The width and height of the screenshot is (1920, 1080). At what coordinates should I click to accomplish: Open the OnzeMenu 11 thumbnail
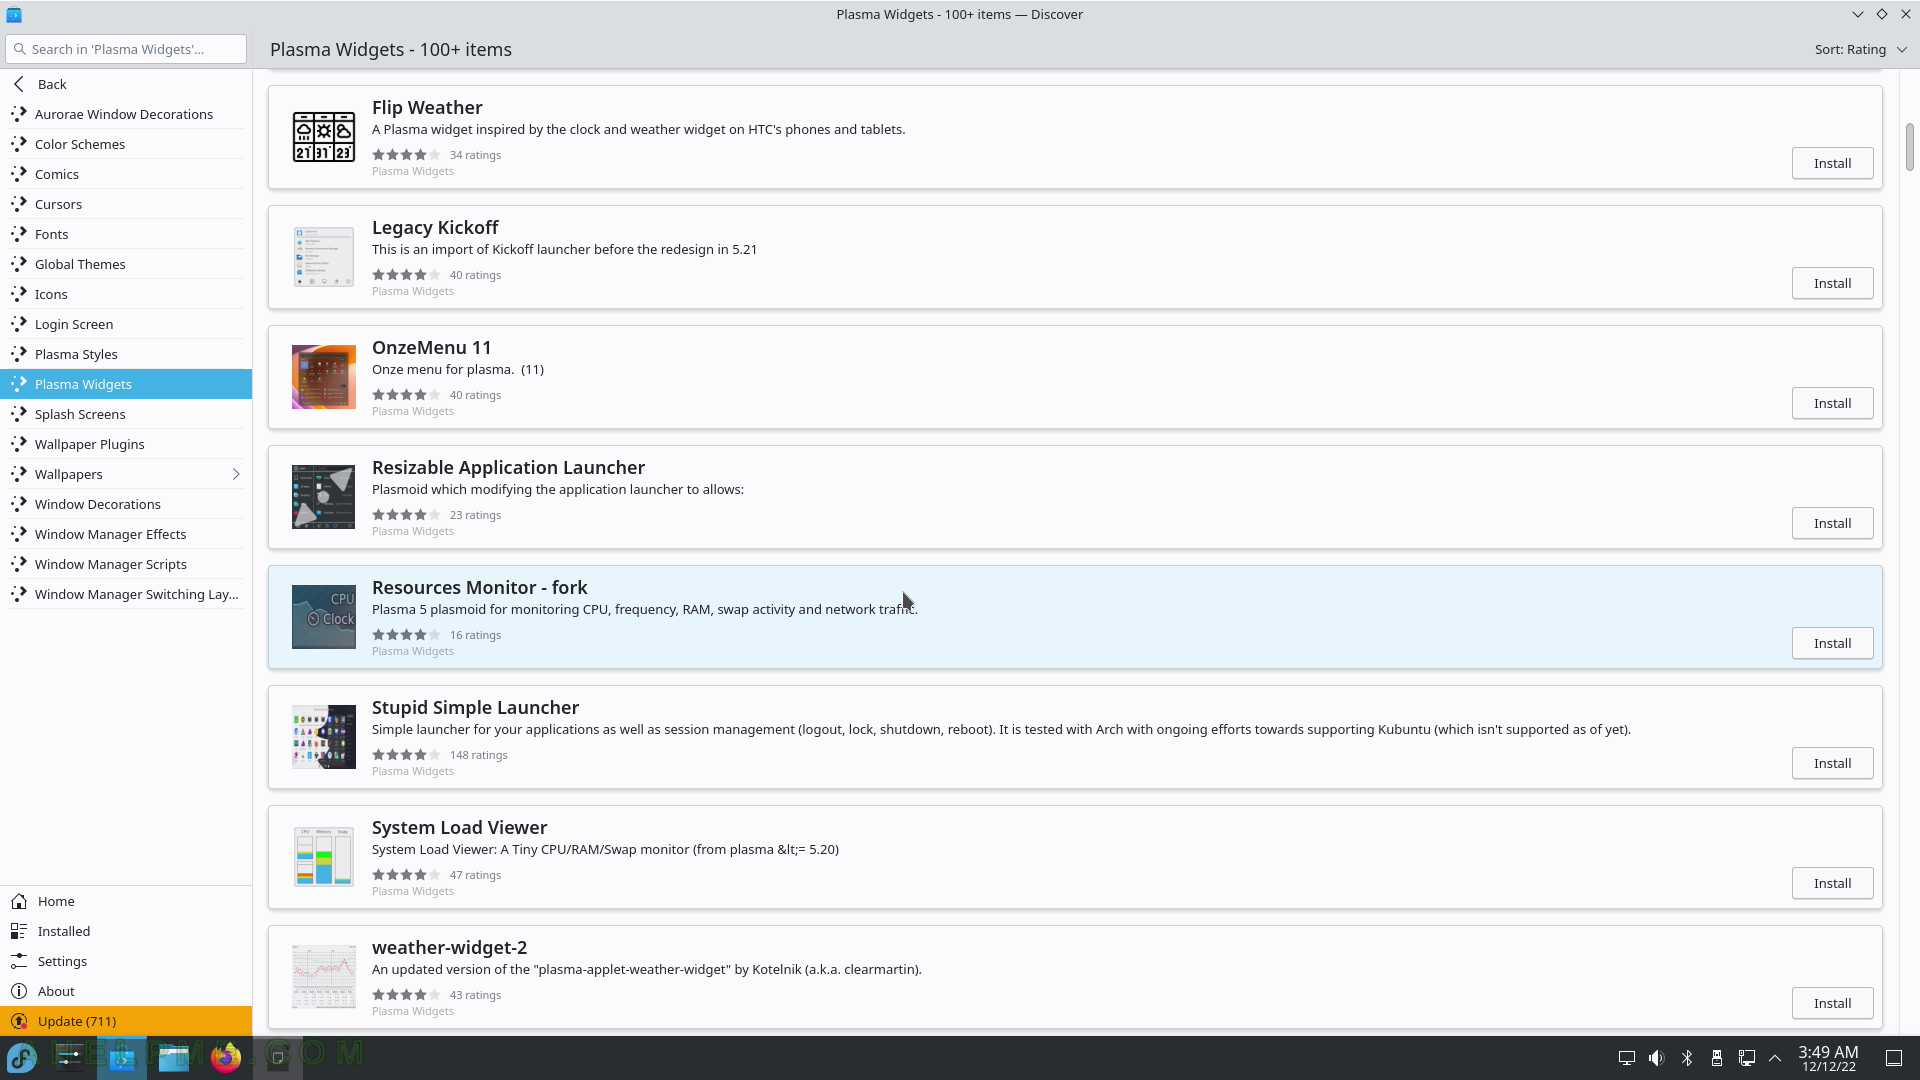pyautogui.click(x=323, y=377)
